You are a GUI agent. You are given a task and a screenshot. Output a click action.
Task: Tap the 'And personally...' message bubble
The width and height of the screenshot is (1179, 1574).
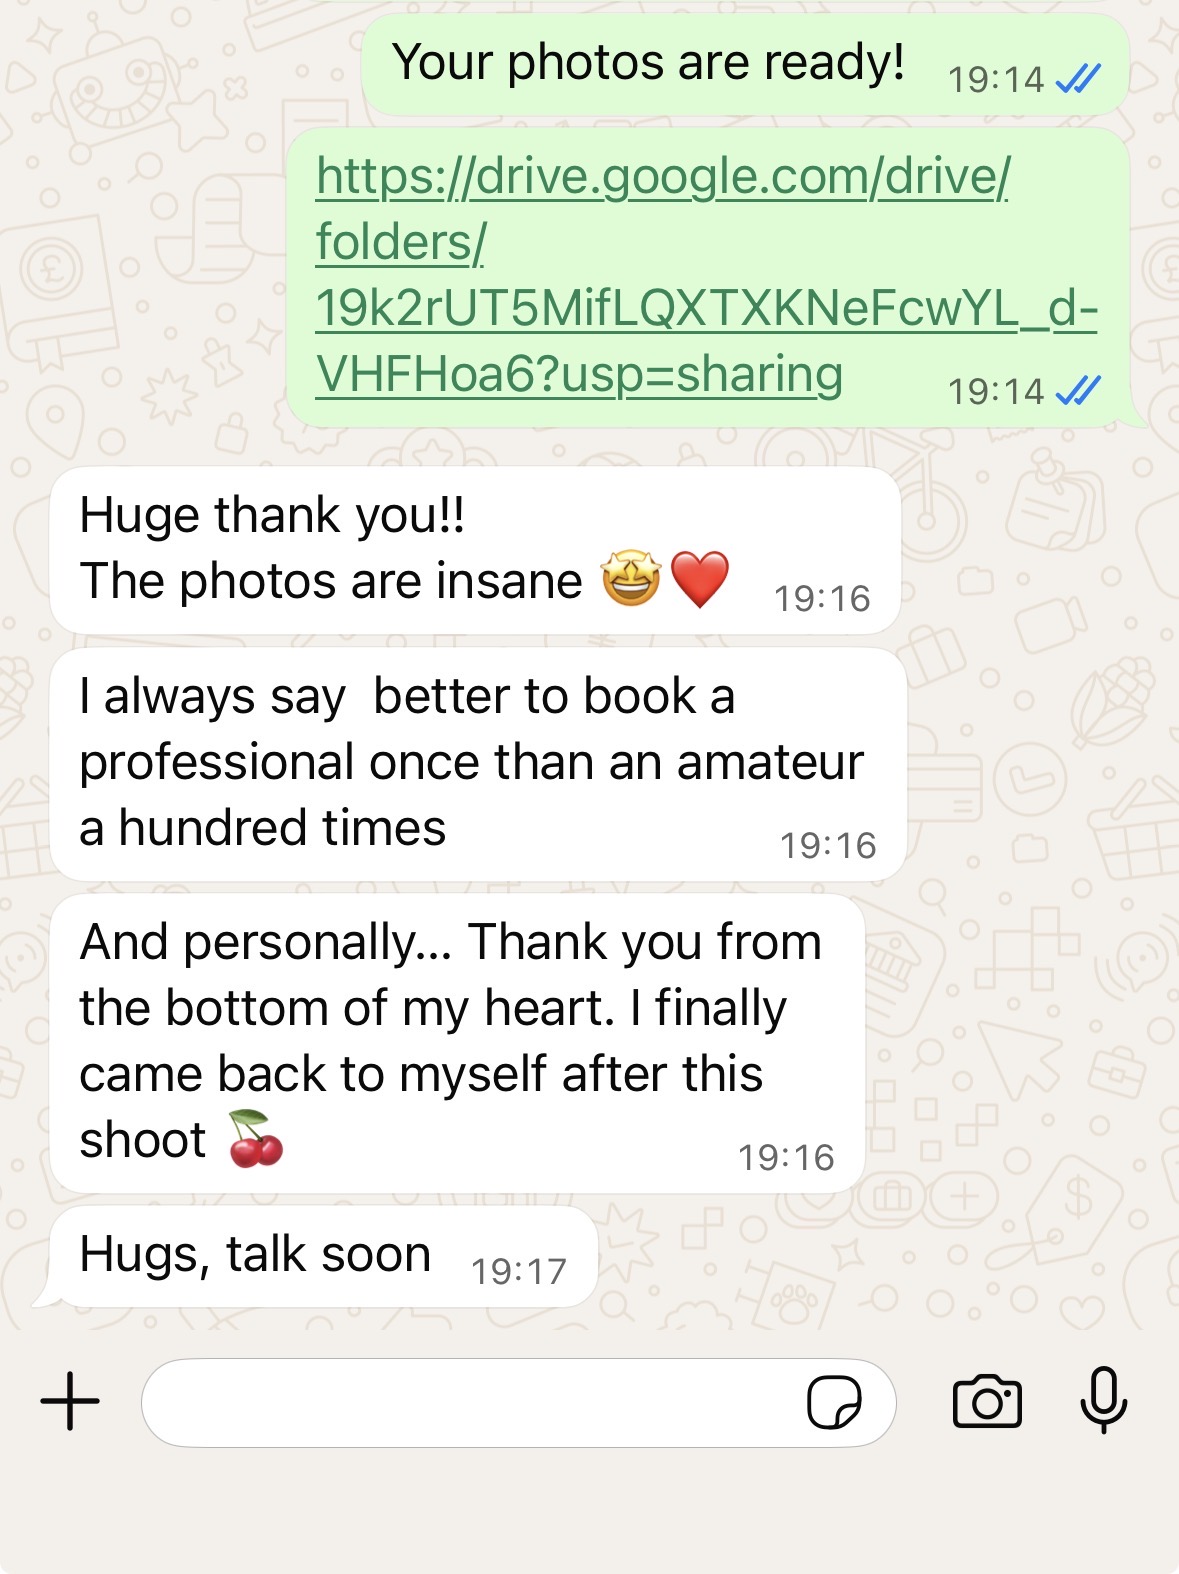[x=457, y=1043]
